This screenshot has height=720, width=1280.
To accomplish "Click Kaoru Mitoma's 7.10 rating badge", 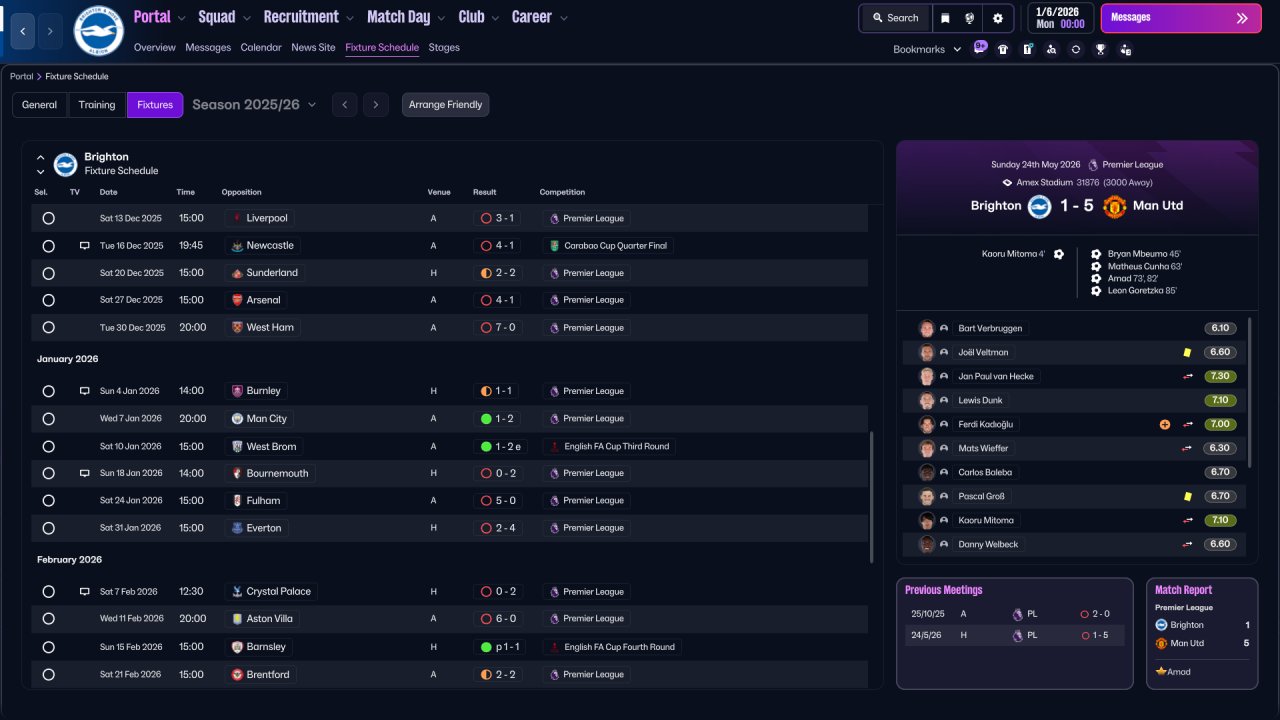I will (1220, 520).
